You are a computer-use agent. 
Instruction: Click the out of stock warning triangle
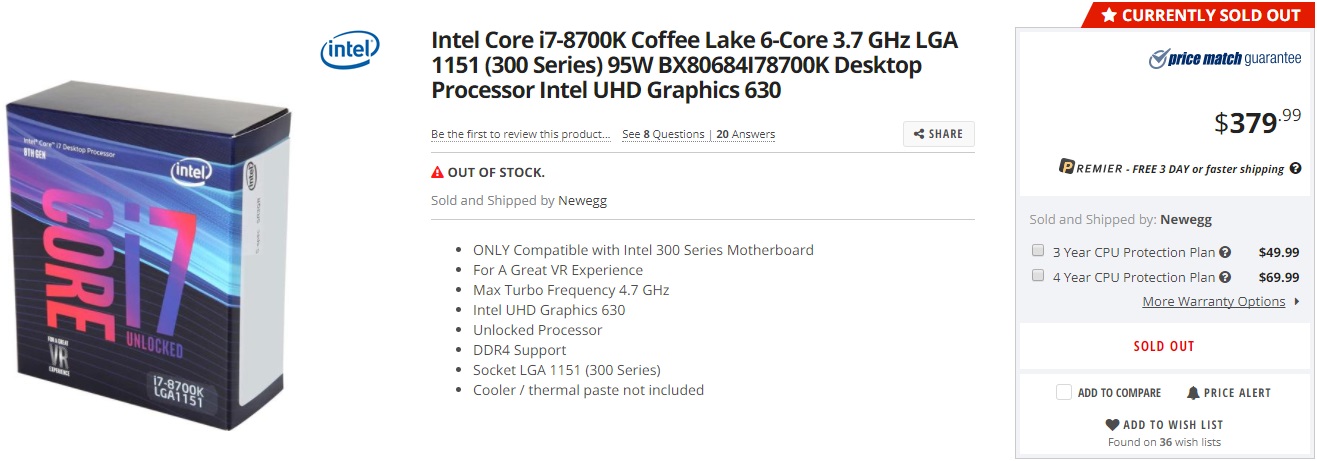pyautogui.click(x=437, y=173)
